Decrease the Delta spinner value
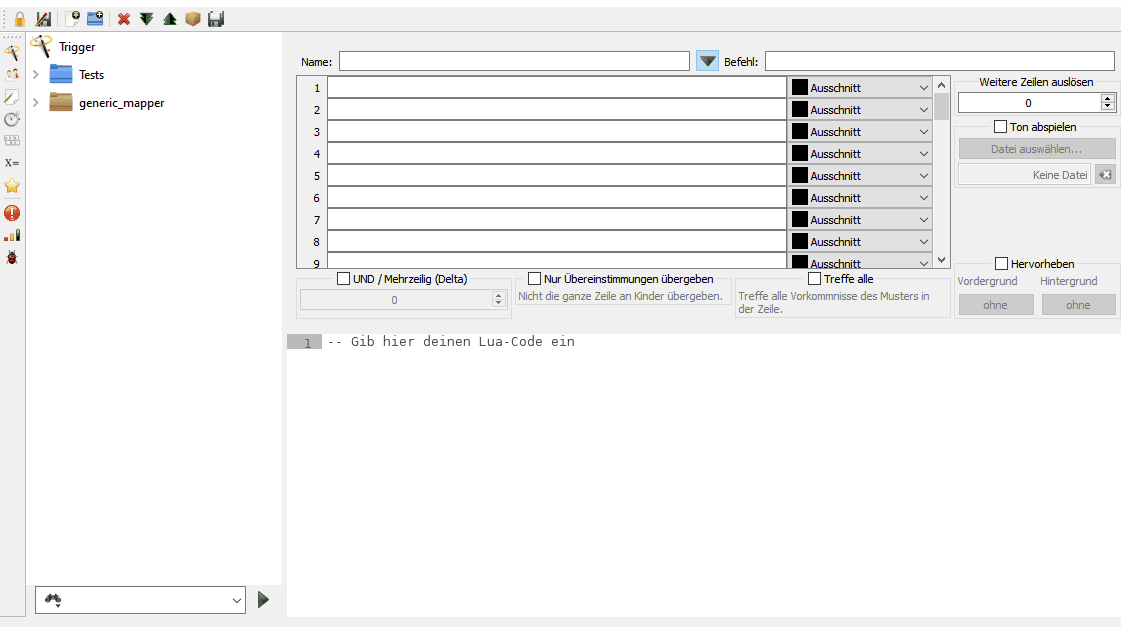 point(498,304)
